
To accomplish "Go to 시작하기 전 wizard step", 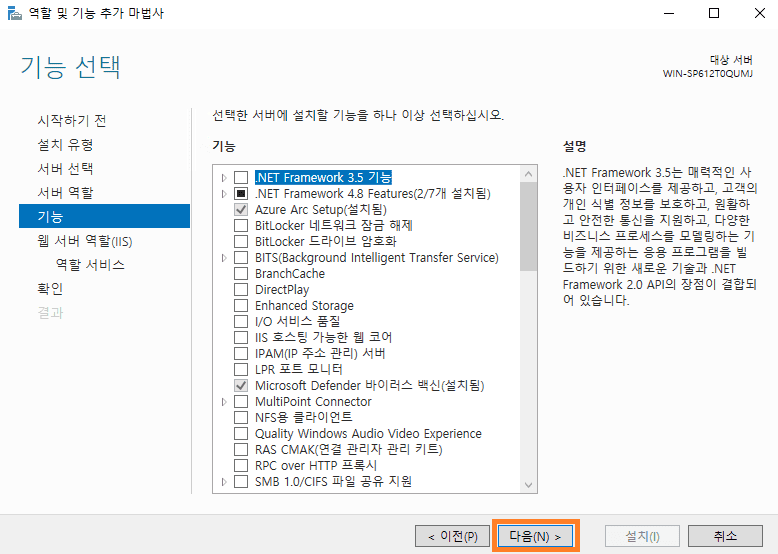I will click(72, 121).
